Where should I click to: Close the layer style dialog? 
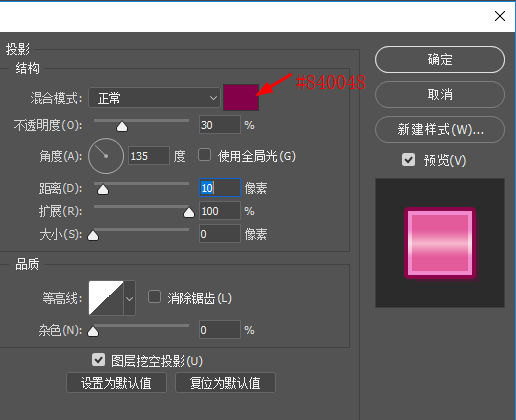tap(500, 16)
